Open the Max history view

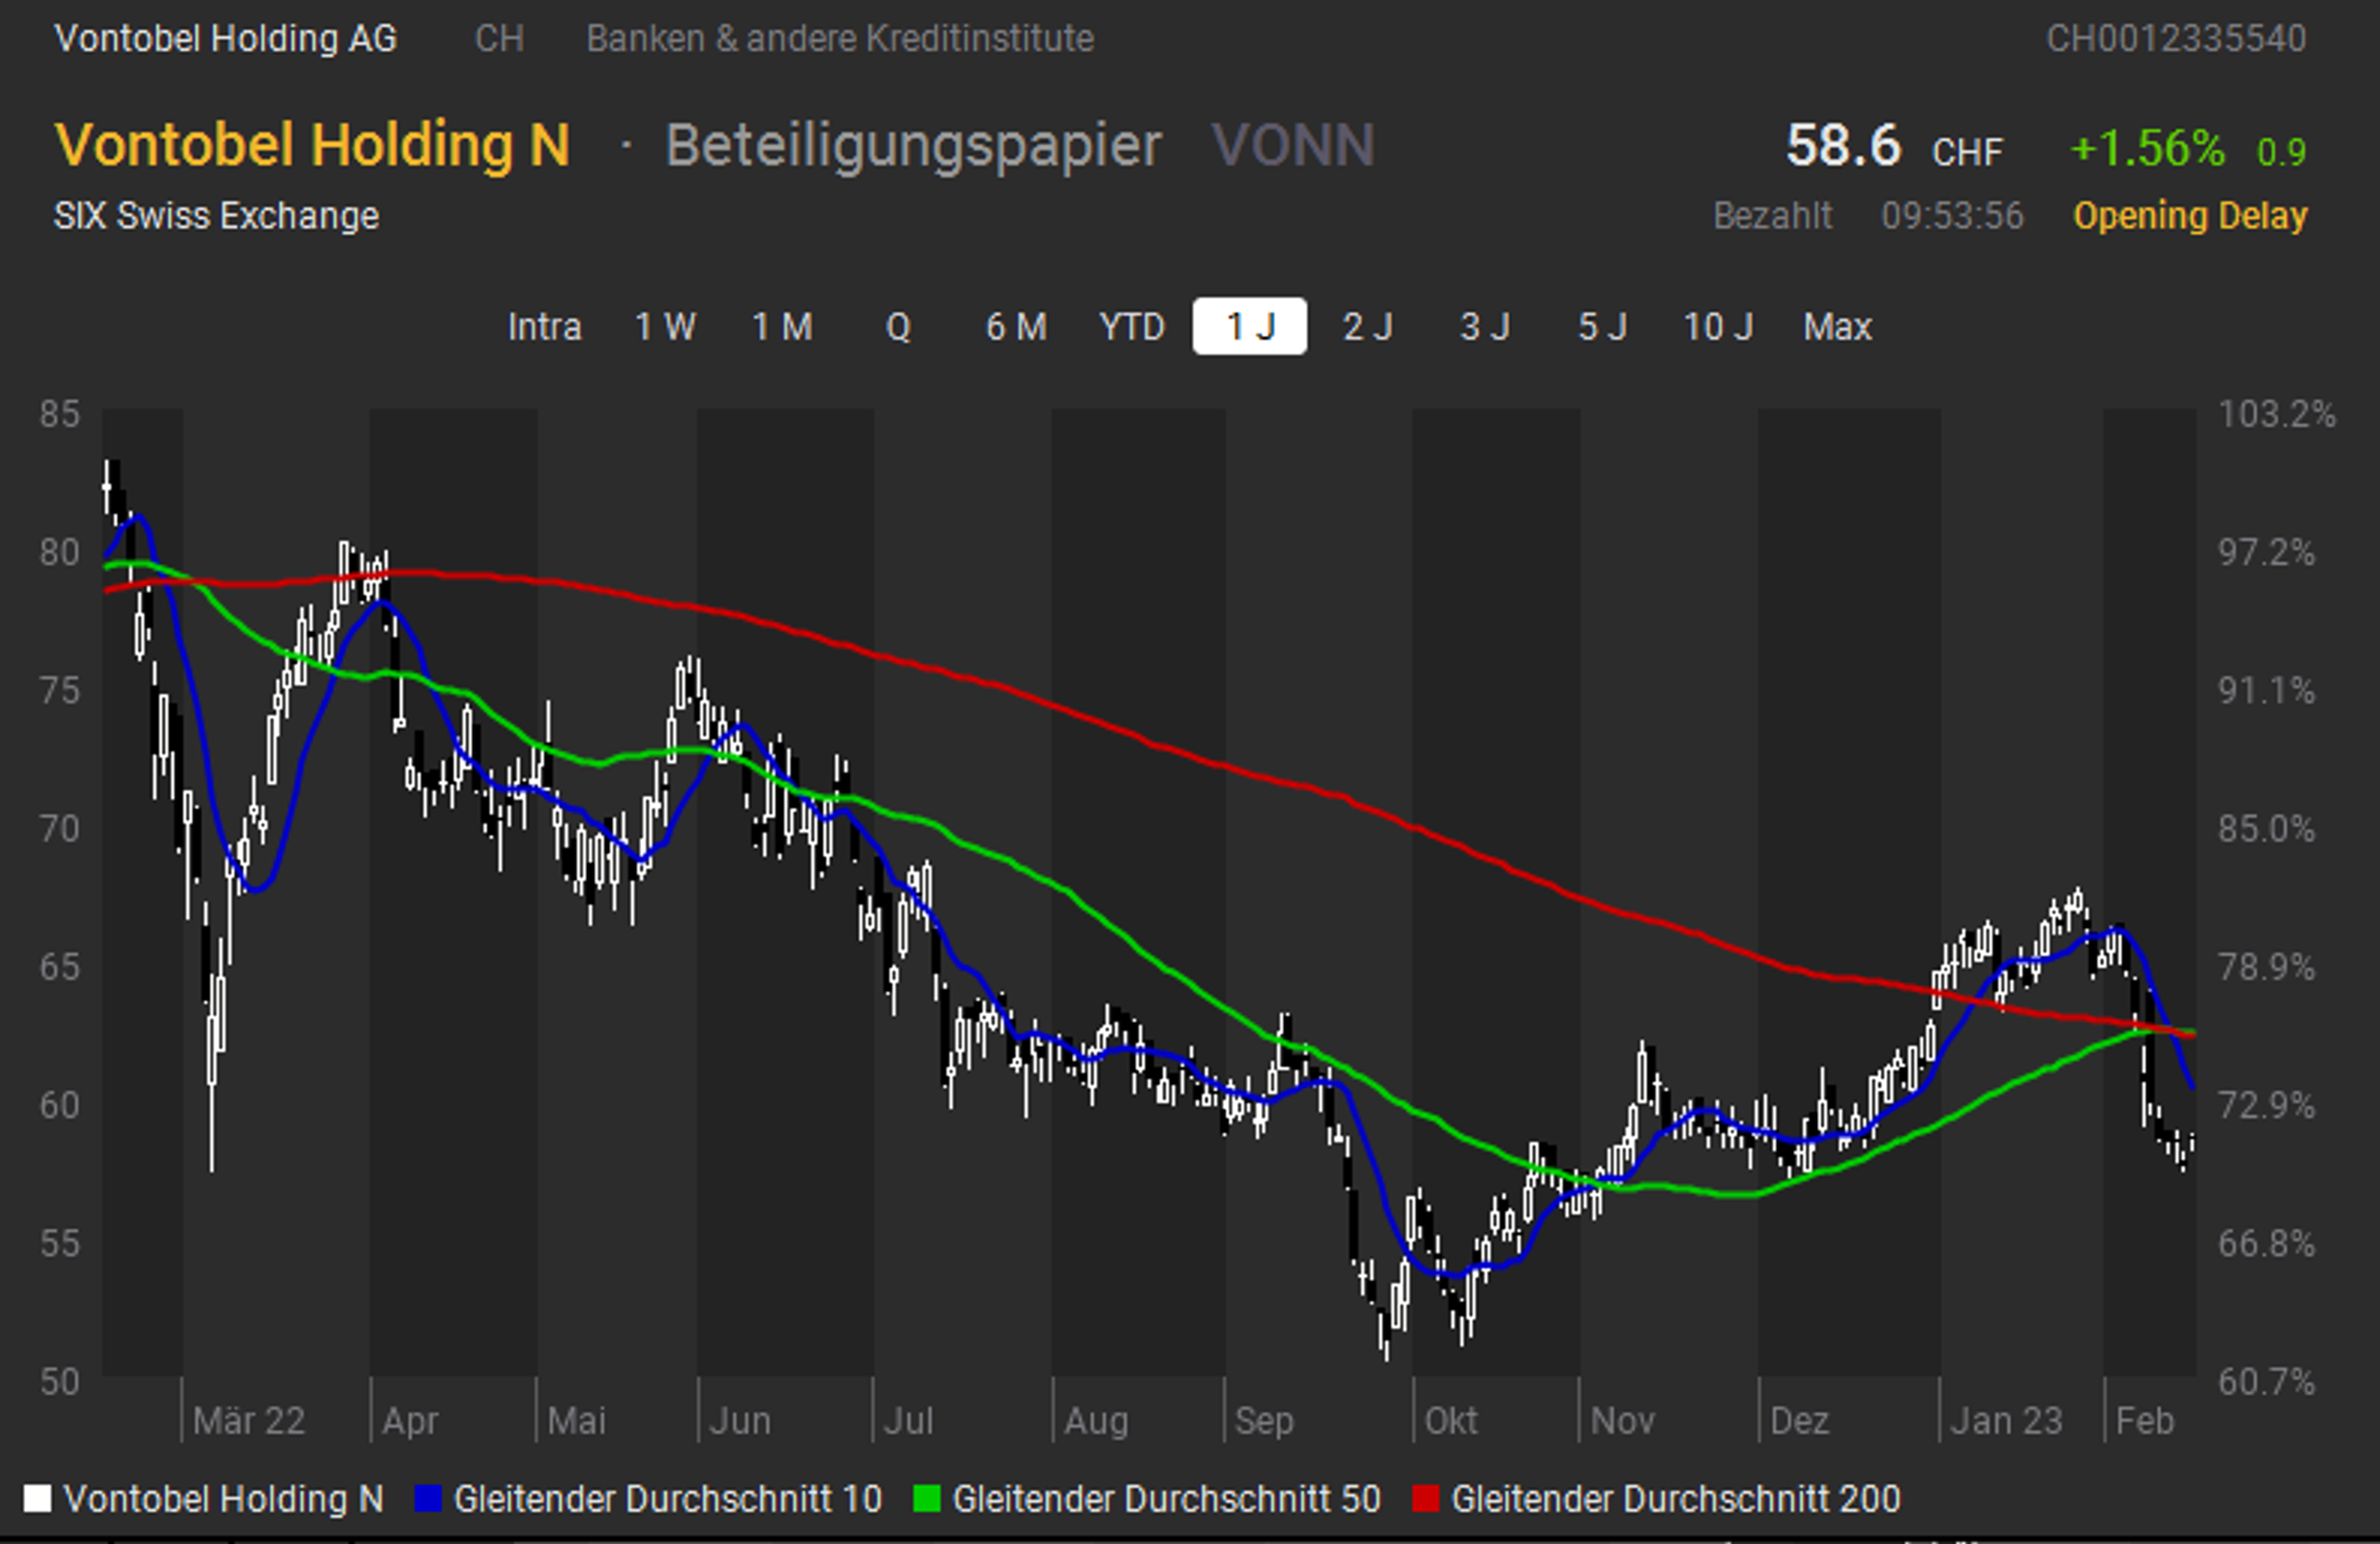click(x=1836, y=327)
